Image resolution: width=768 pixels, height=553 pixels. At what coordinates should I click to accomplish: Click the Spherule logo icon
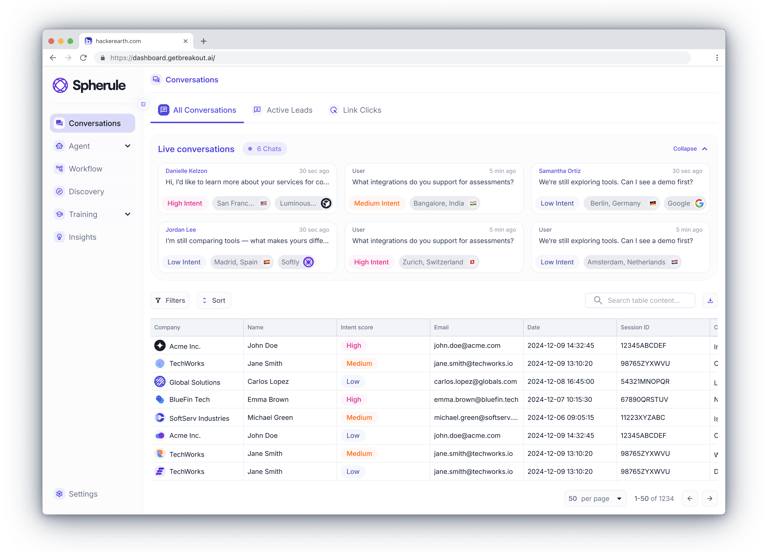click(x=60, y=85)
